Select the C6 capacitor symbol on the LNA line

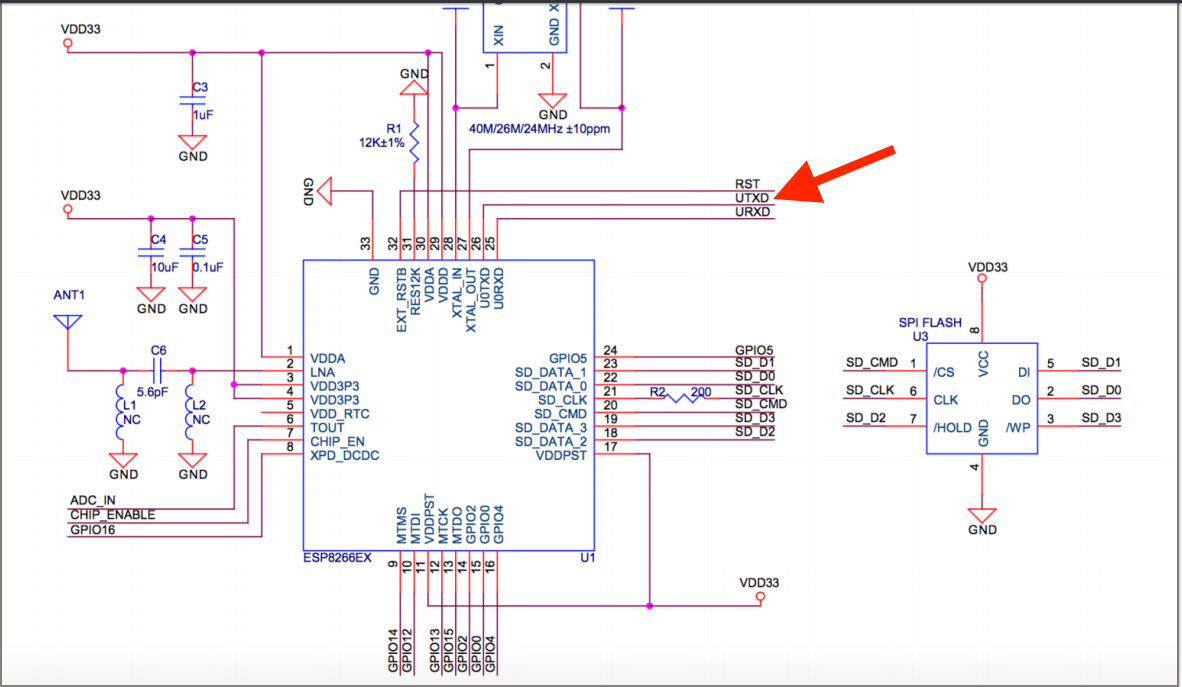pyautogui.click(x=158, y=370)
